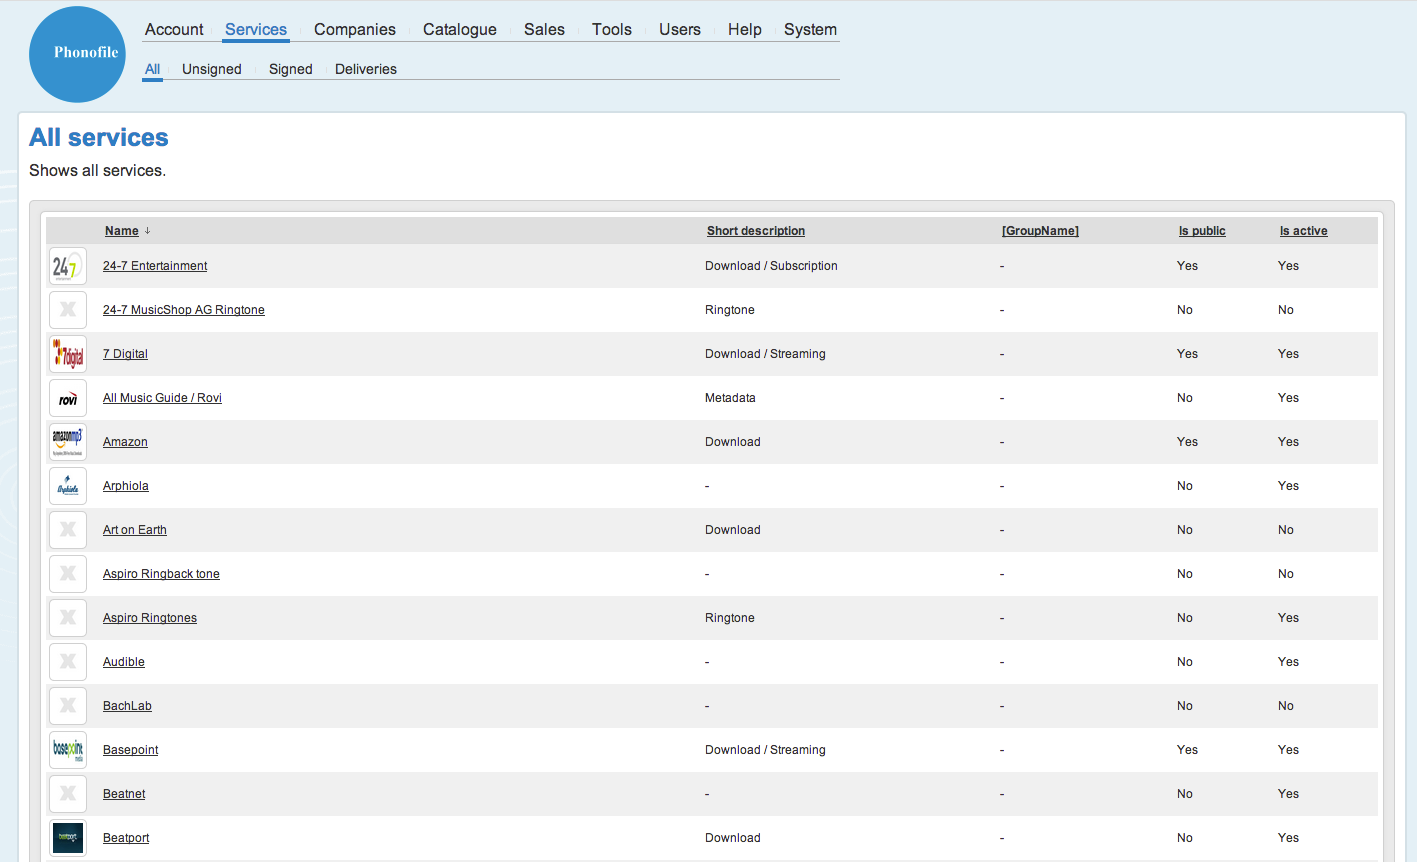Screen dimensions: 1417x862
Task: Open the Art on Earth service link
Action: coord(135,530)
